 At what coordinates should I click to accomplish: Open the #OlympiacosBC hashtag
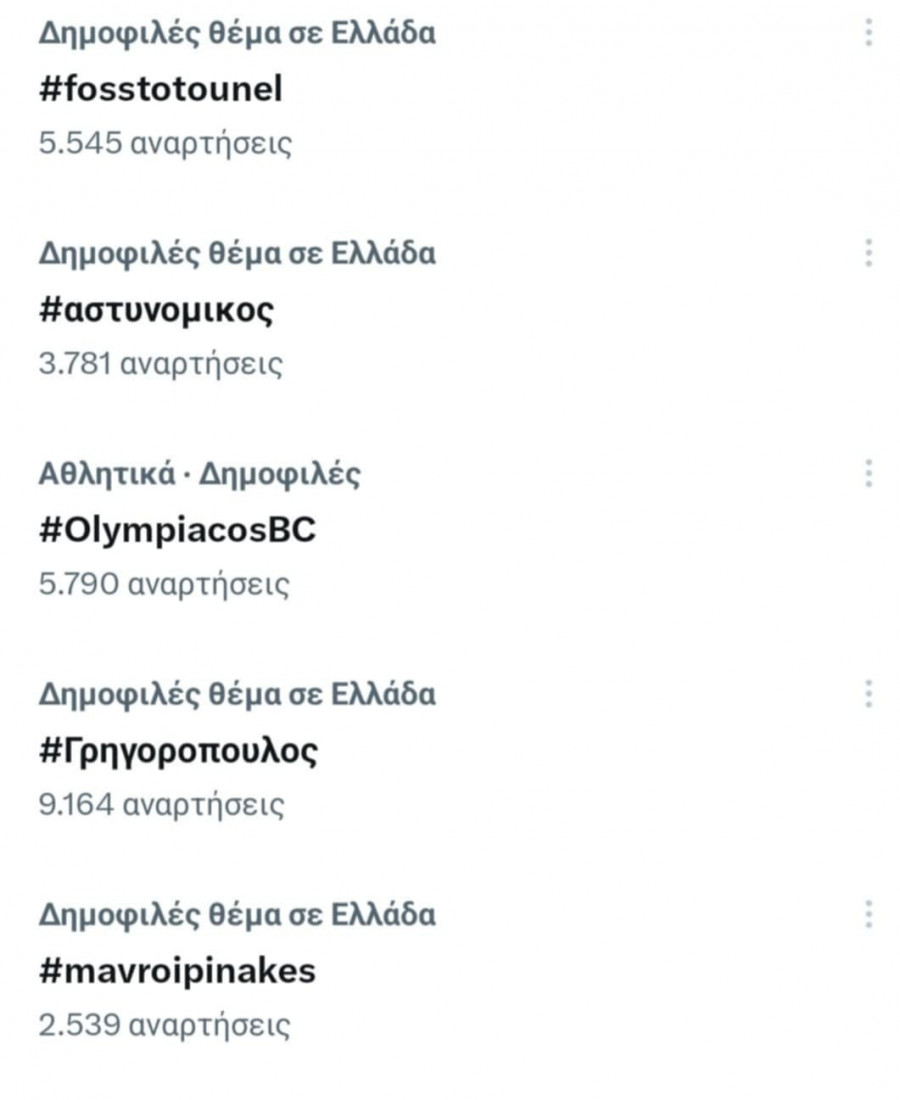click(x=177, y=530)
